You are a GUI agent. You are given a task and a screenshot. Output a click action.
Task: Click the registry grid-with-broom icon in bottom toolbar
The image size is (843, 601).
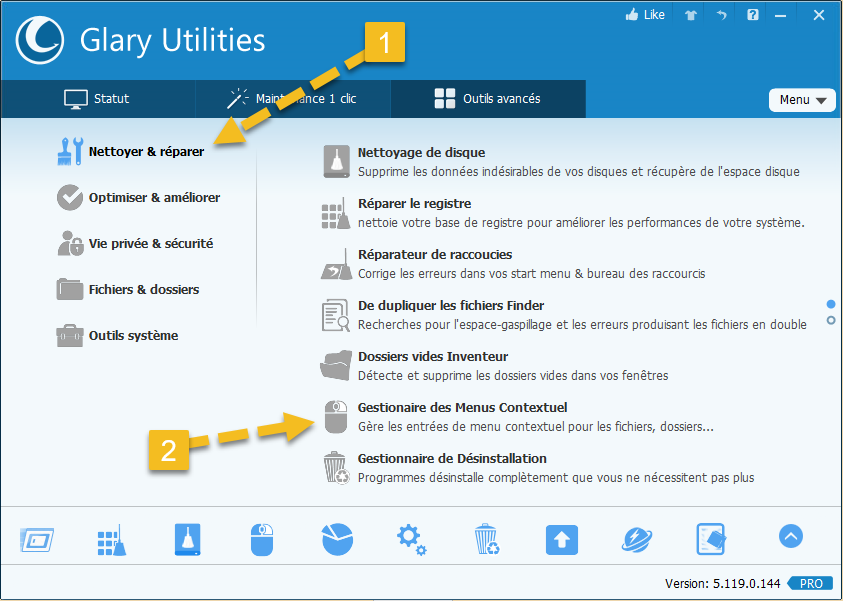(112, 540)
